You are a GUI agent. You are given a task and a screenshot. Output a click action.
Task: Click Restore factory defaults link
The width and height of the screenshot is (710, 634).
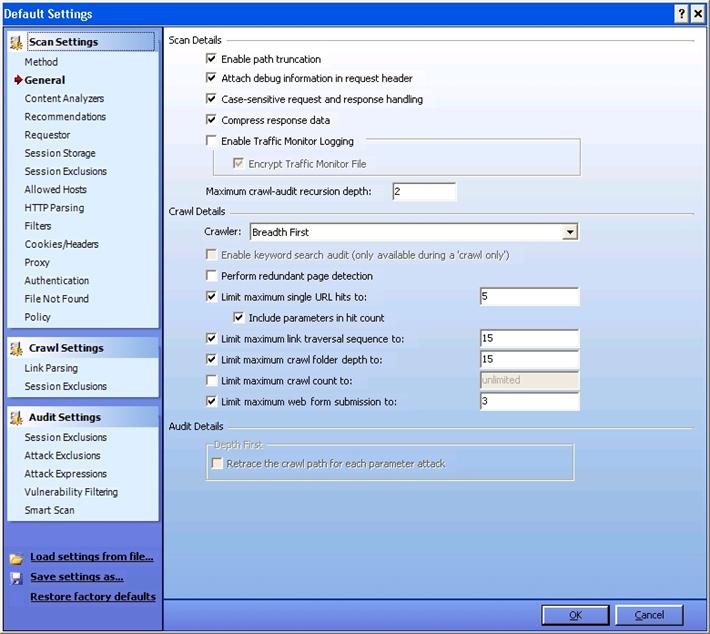click(93, 597)
